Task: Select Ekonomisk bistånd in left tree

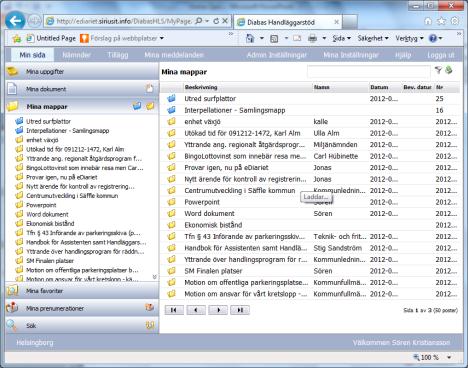Action: (50, 224)
